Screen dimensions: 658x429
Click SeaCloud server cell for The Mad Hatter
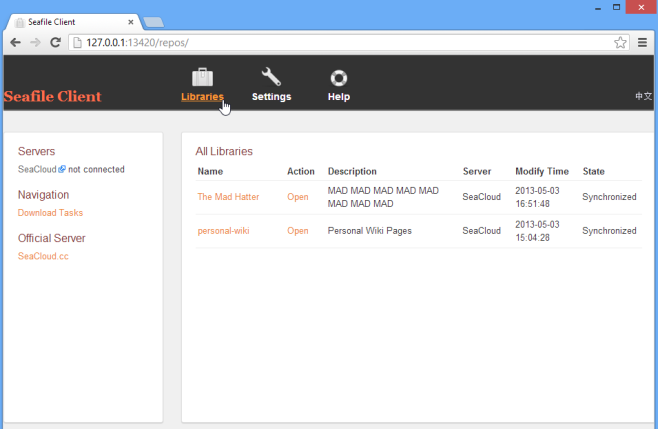point(481,197)
